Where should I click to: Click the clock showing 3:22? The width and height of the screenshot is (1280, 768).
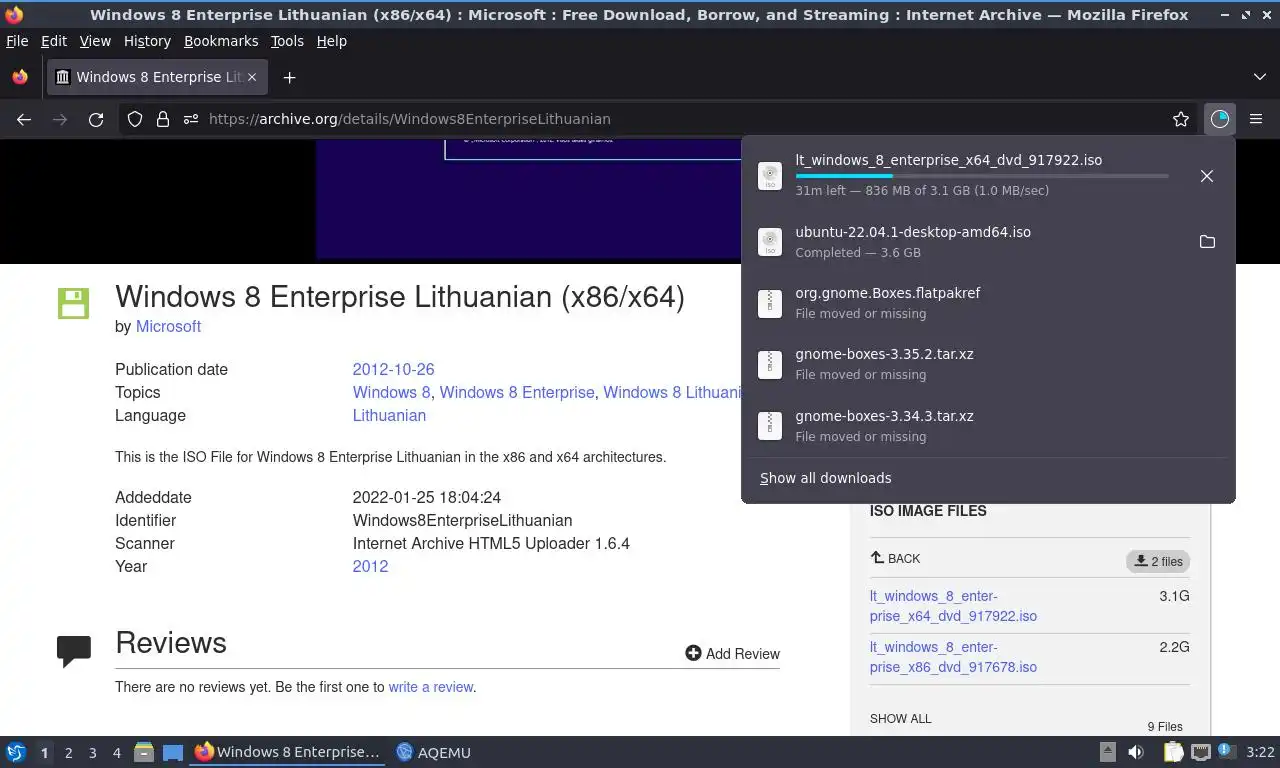(x=1260, y=752)
